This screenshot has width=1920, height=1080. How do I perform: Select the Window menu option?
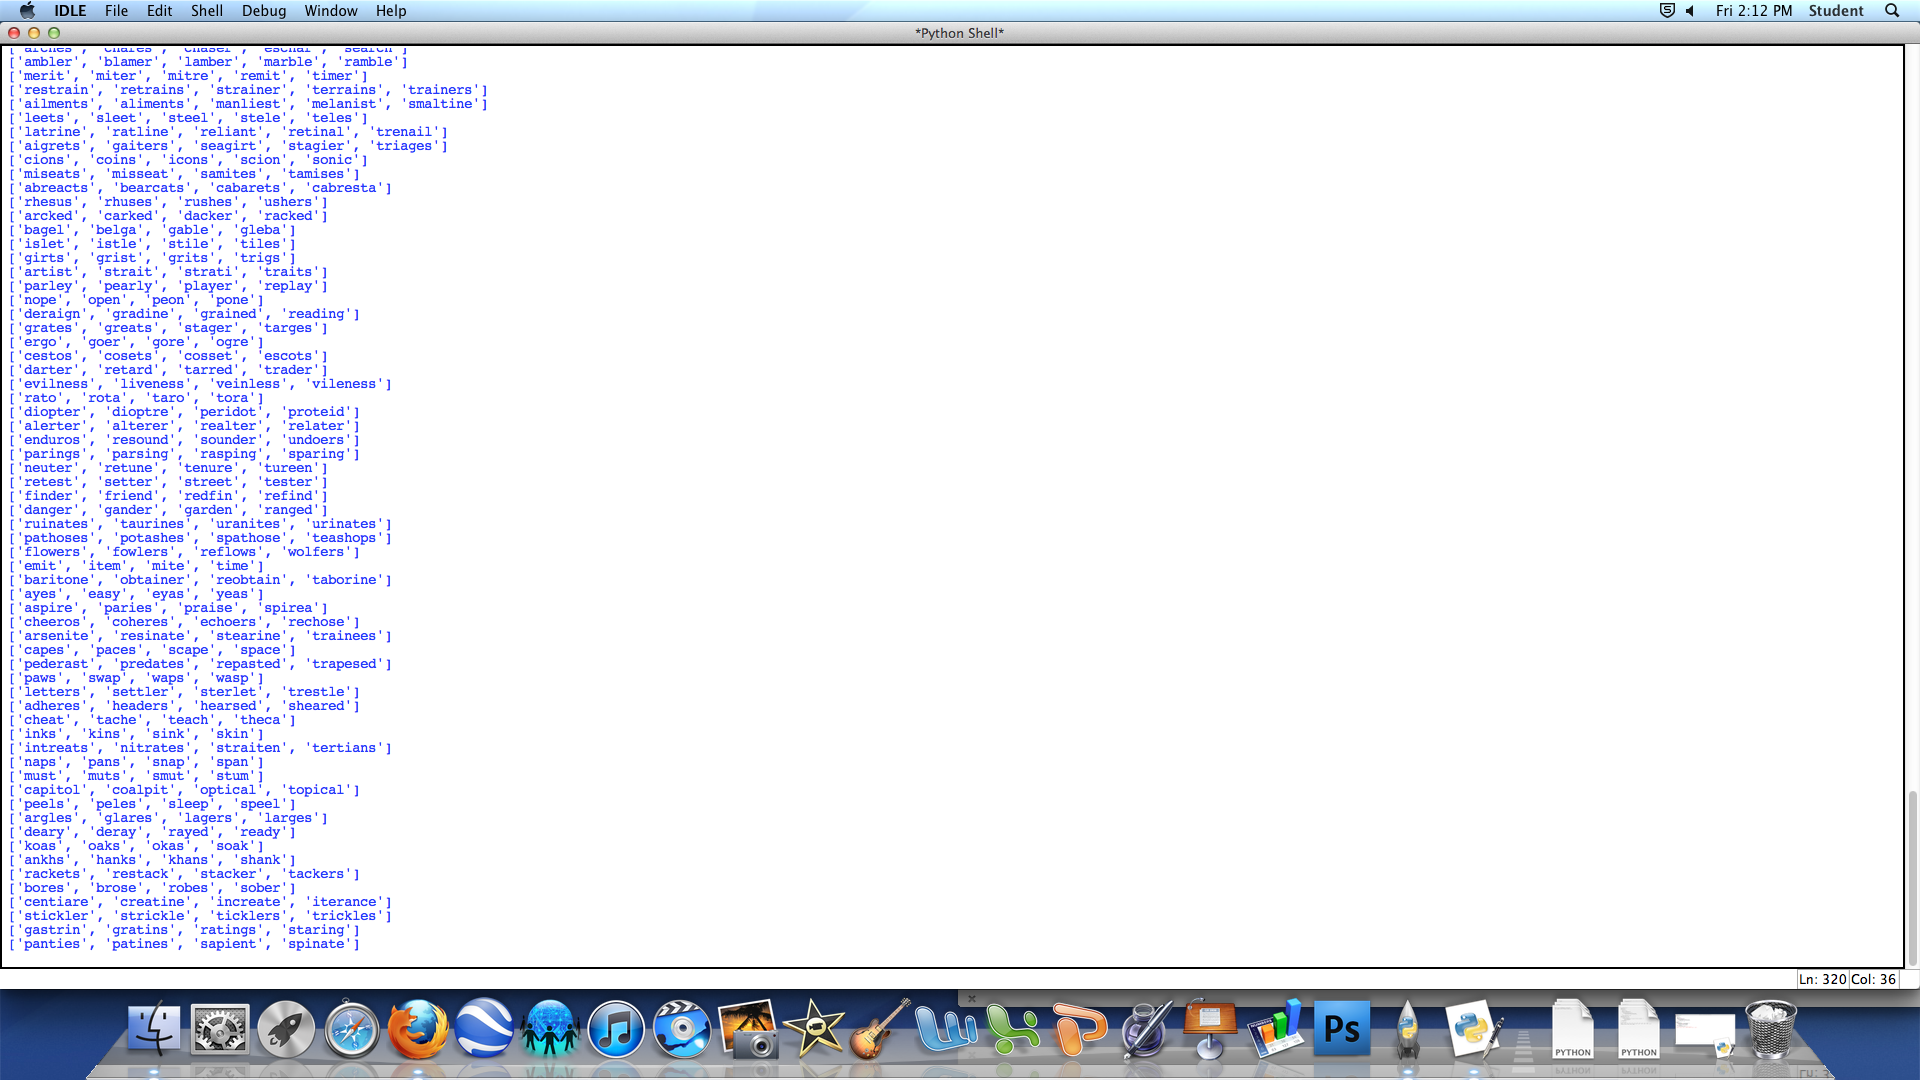(331, 11)
